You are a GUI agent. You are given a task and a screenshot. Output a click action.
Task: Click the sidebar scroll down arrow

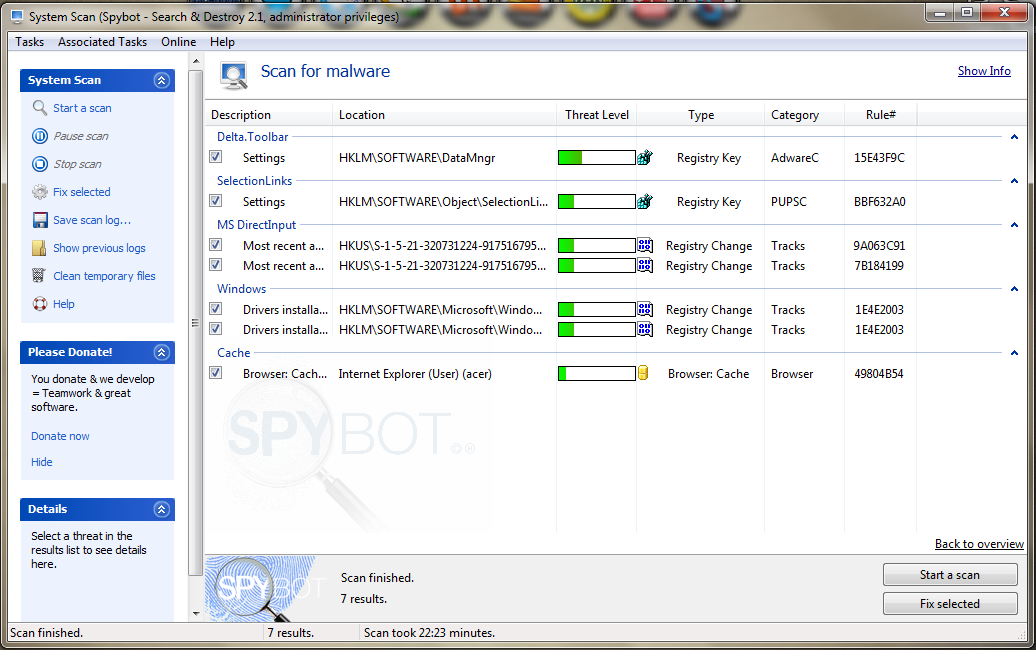[x=196, y=614]
